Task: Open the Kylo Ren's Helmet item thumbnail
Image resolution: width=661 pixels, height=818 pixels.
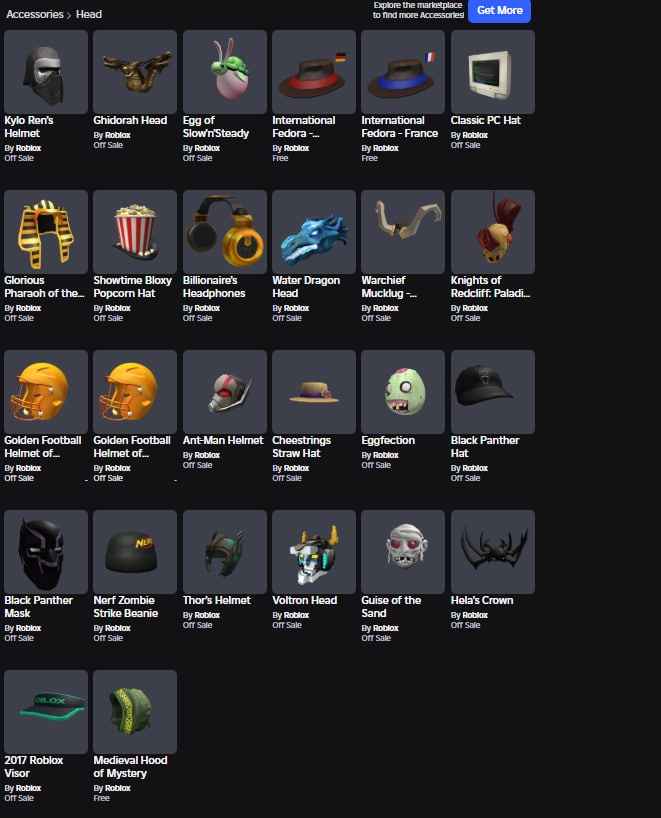Action: coord(46,72)
